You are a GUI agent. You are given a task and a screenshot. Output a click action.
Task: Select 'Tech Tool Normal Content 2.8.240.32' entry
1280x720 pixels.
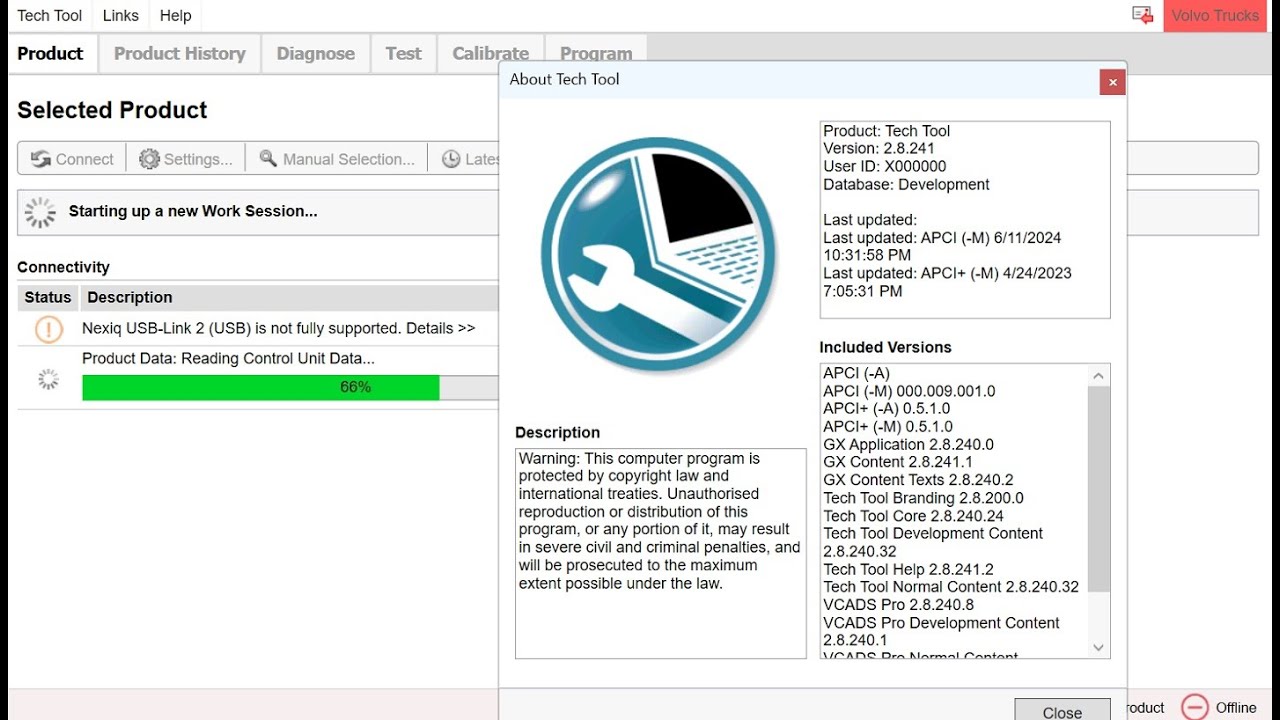[951, 587]
